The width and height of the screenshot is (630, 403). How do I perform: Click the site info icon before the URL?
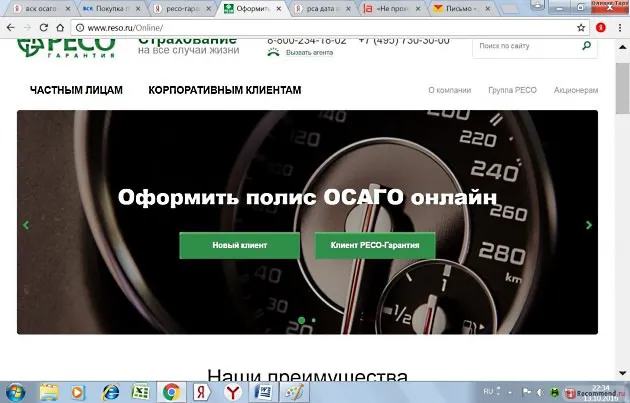[x=80, y=28]
